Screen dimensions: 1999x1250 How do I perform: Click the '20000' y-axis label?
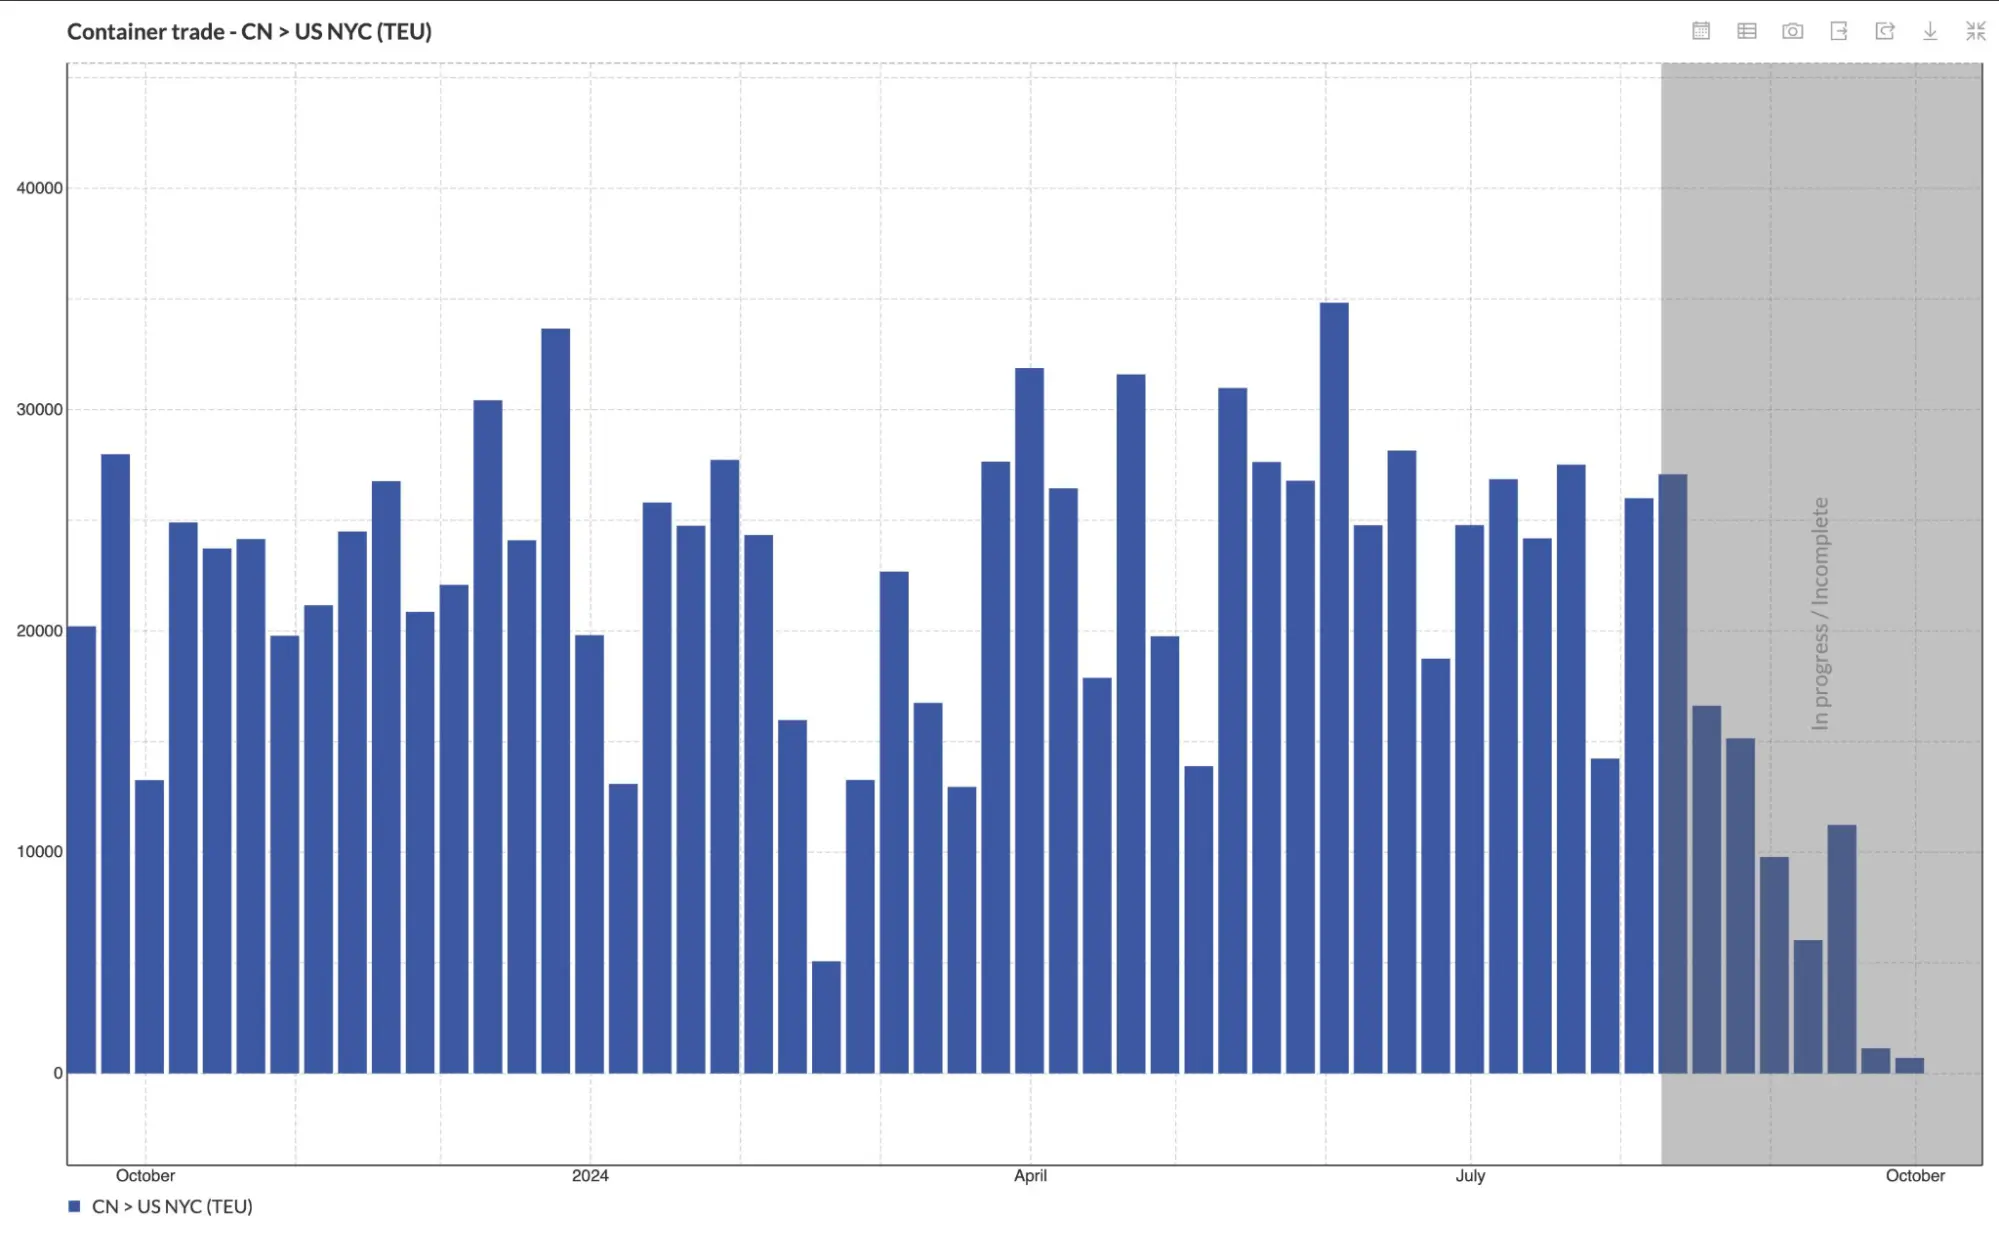pos(40,630)
